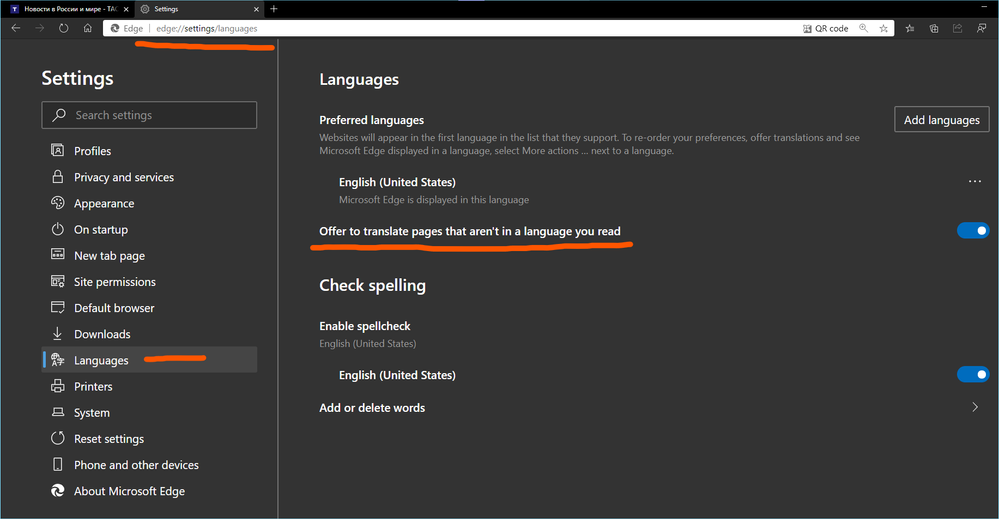
Task: Close the Settings tab
Action: [256, 9]
